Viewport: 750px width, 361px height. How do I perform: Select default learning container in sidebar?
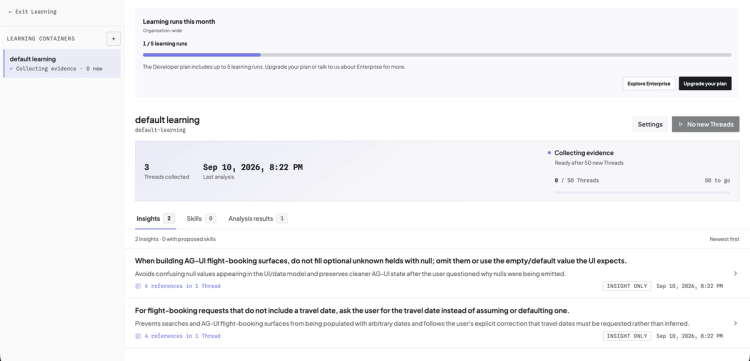pos(62,63)
